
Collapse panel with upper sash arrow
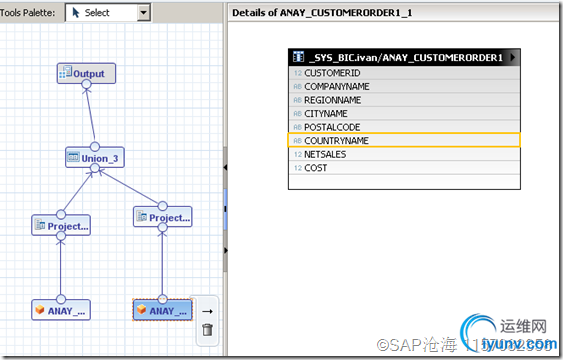225,167
